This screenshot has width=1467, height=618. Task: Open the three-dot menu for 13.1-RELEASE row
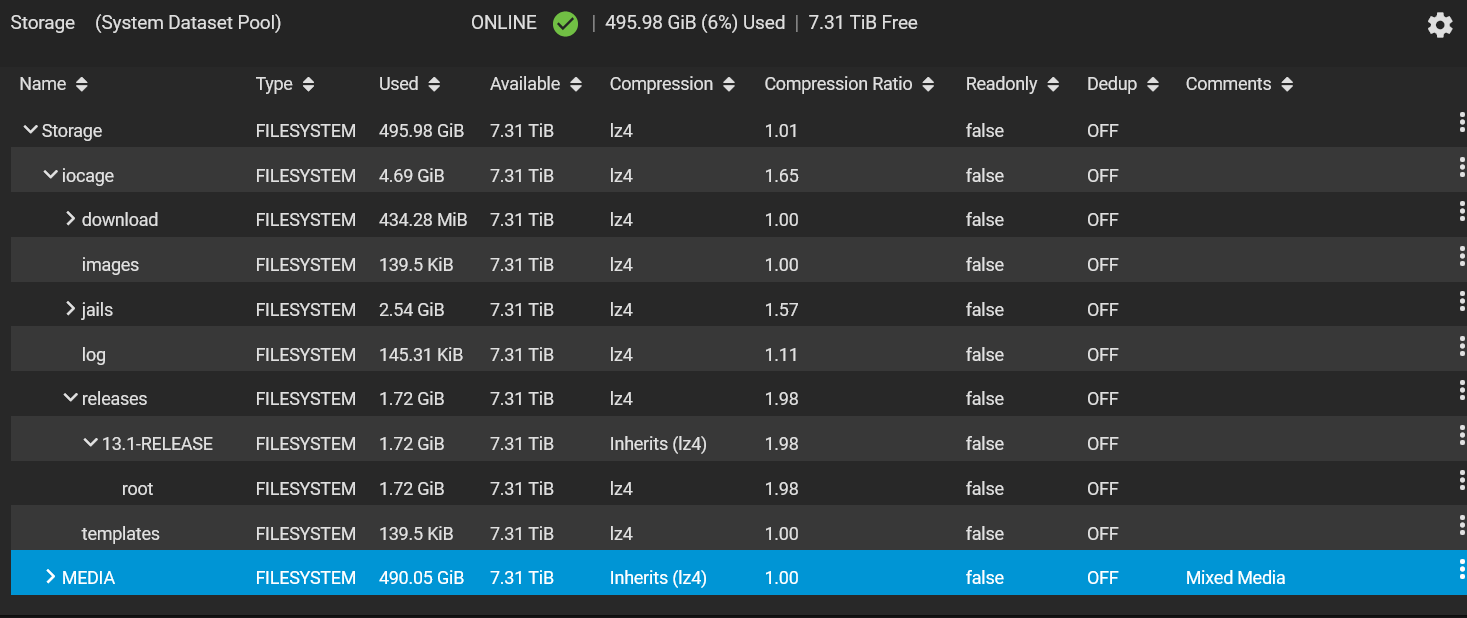click(x=1461, y=436)
